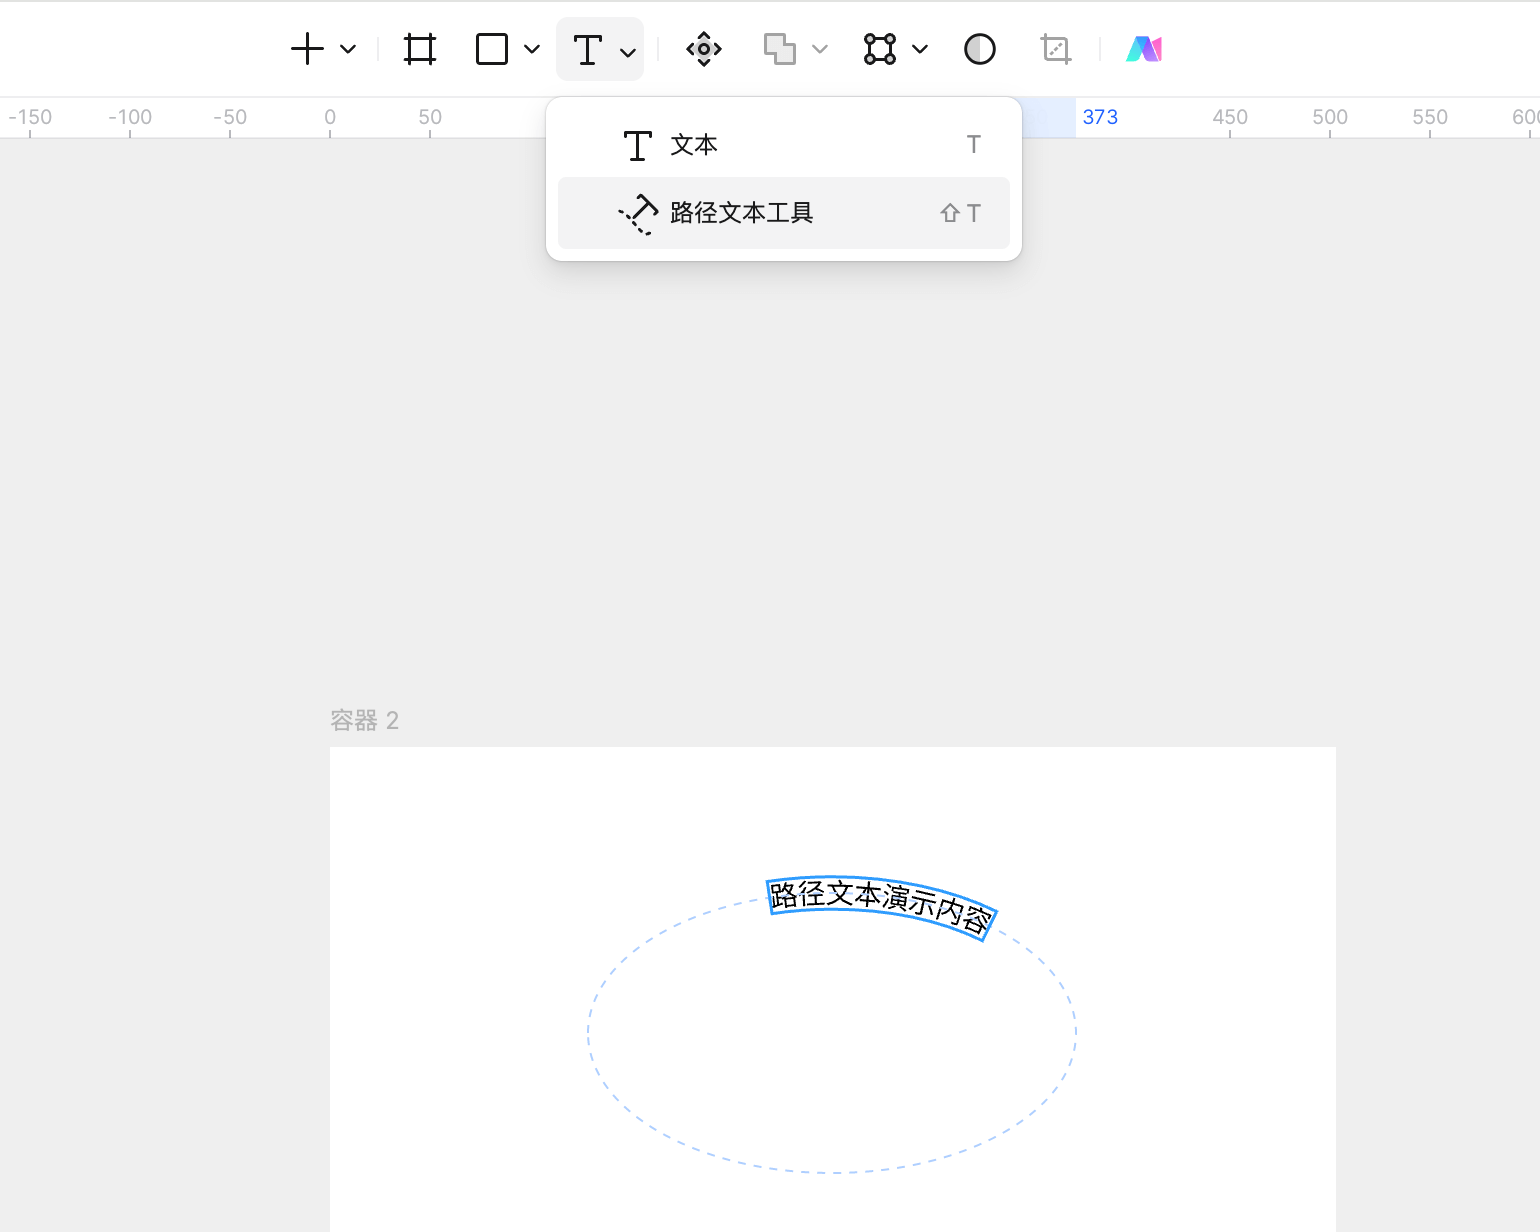Click the boolean operation overlapping squares icon

click(x=780, y=49)
